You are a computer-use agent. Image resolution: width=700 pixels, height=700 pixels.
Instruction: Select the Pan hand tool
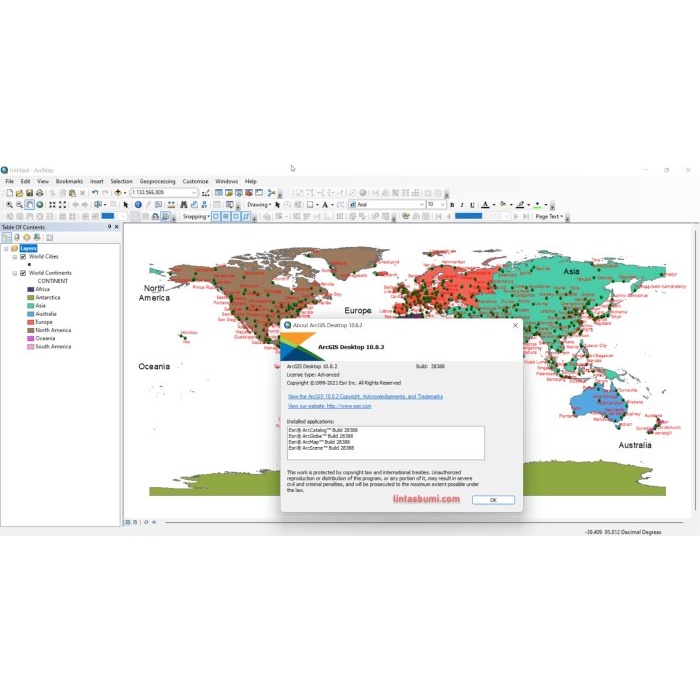29,204
